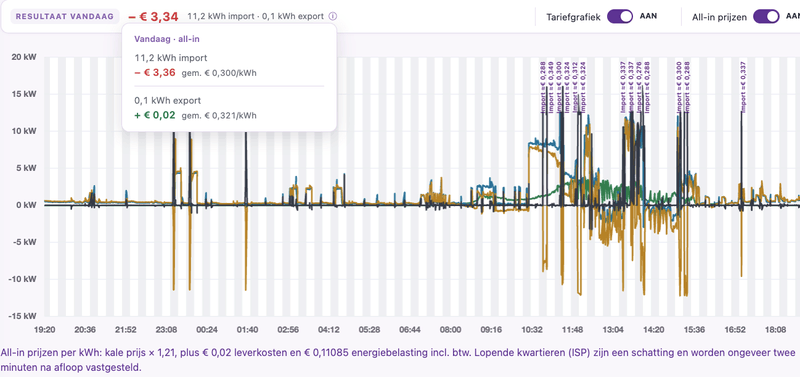Click the 04:12 time axis label
The height and width of the screenshot is (377, 800).
329,330
